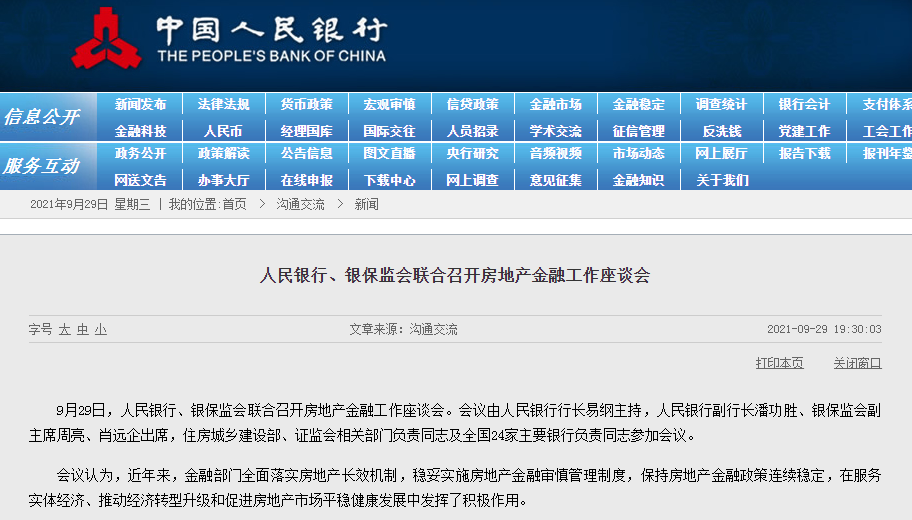Image resolution: width=912 pixels, height=520 pixels.
Task: Open 政务公开 in service menu
Action: click(x=141, y=154)
